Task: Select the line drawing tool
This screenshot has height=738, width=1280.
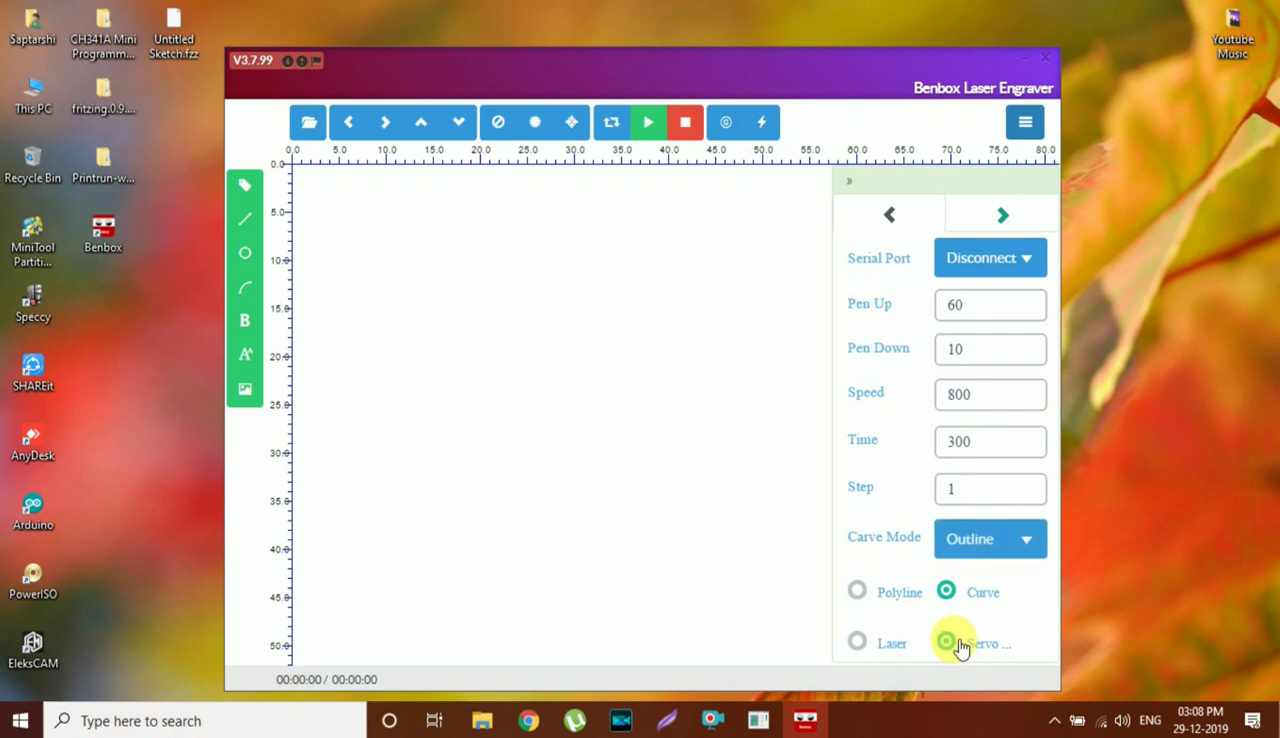Action: tap(245, 219)
